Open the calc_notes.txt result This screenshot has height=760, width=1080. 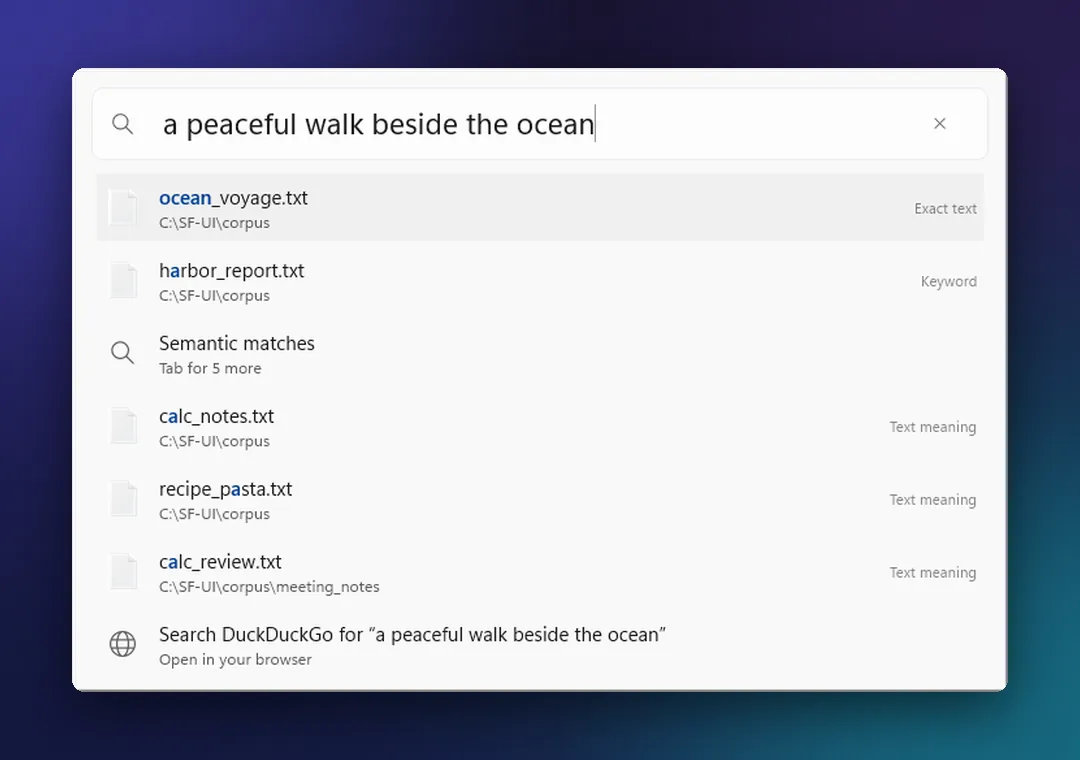point(539,427)
